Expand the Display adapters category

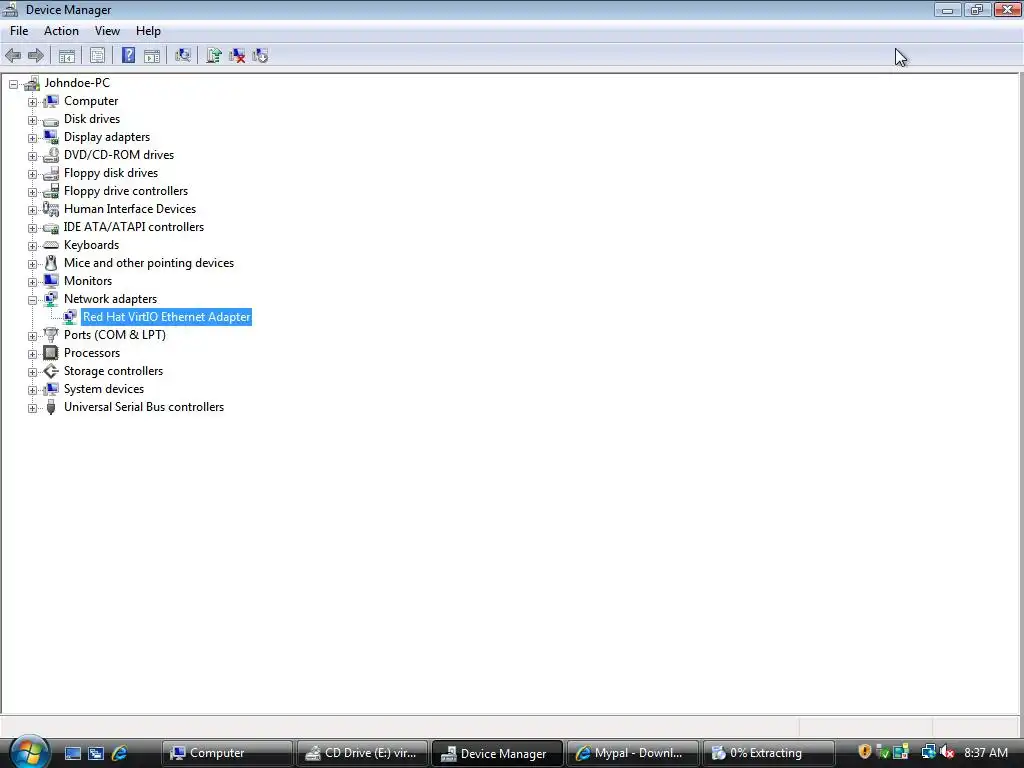click(x=32, y=138)
